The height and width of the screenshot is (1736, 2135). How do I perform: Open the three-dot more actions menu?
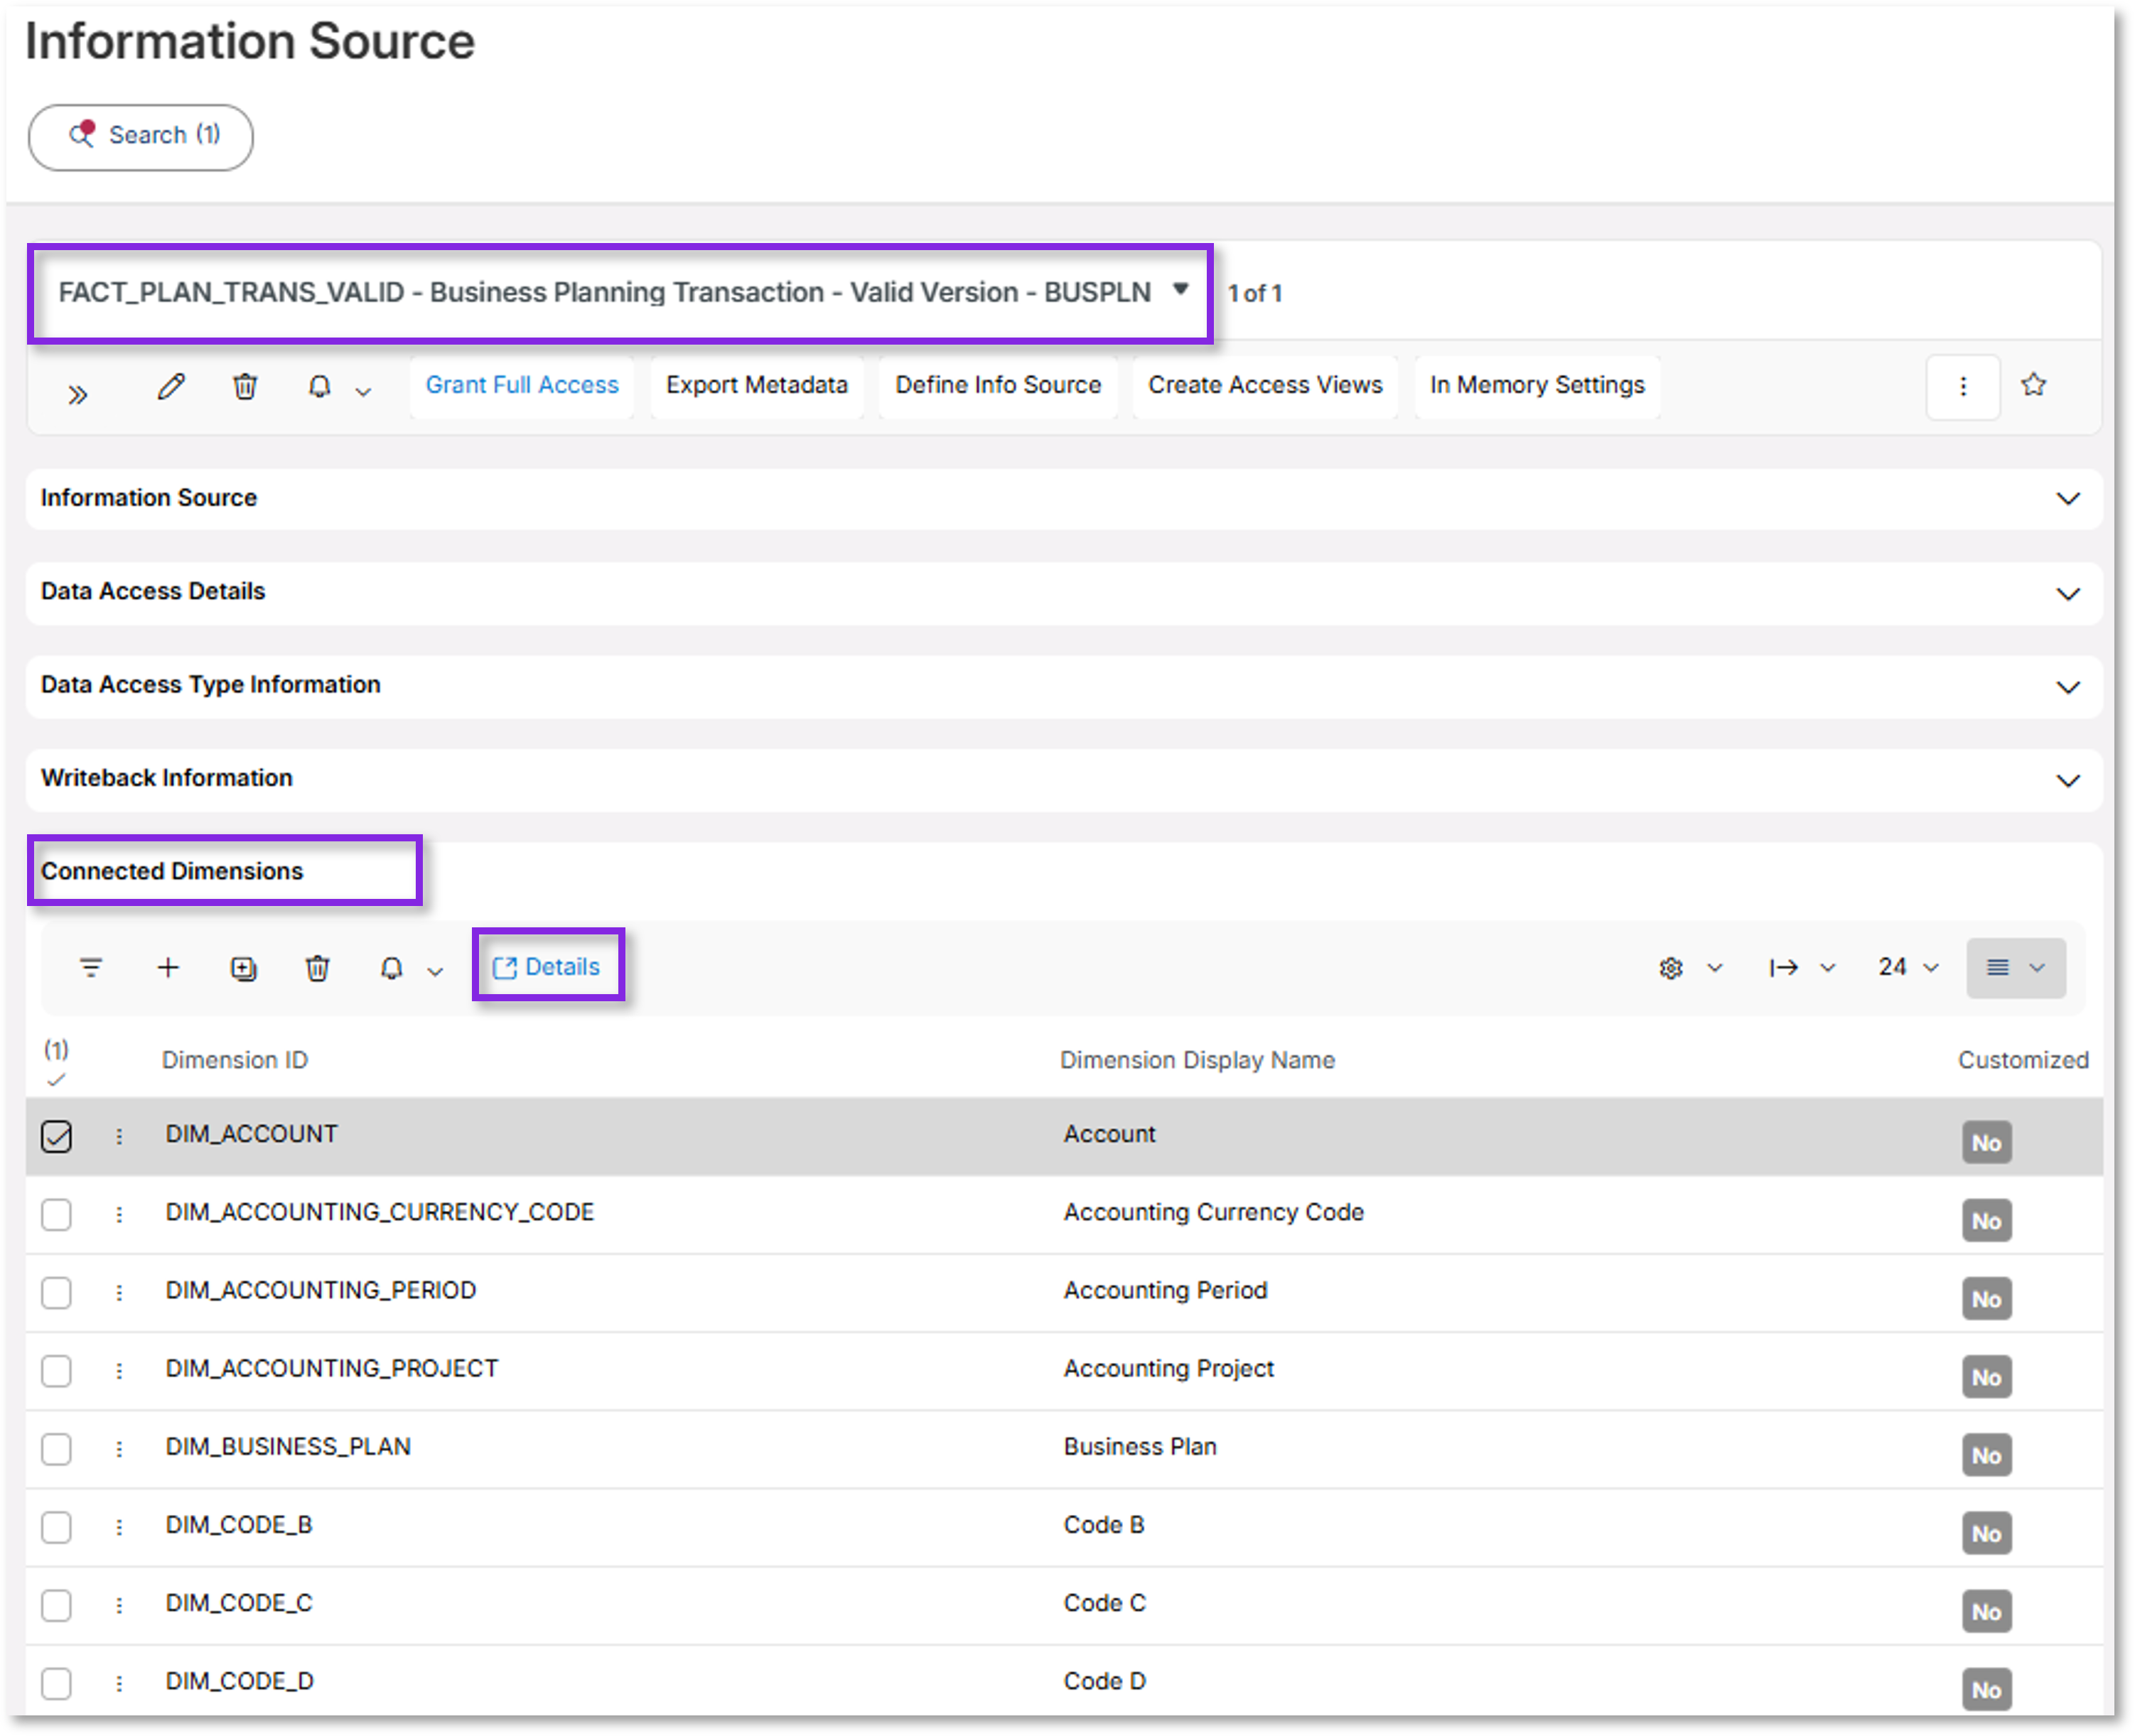click(x=1963, y=386)
